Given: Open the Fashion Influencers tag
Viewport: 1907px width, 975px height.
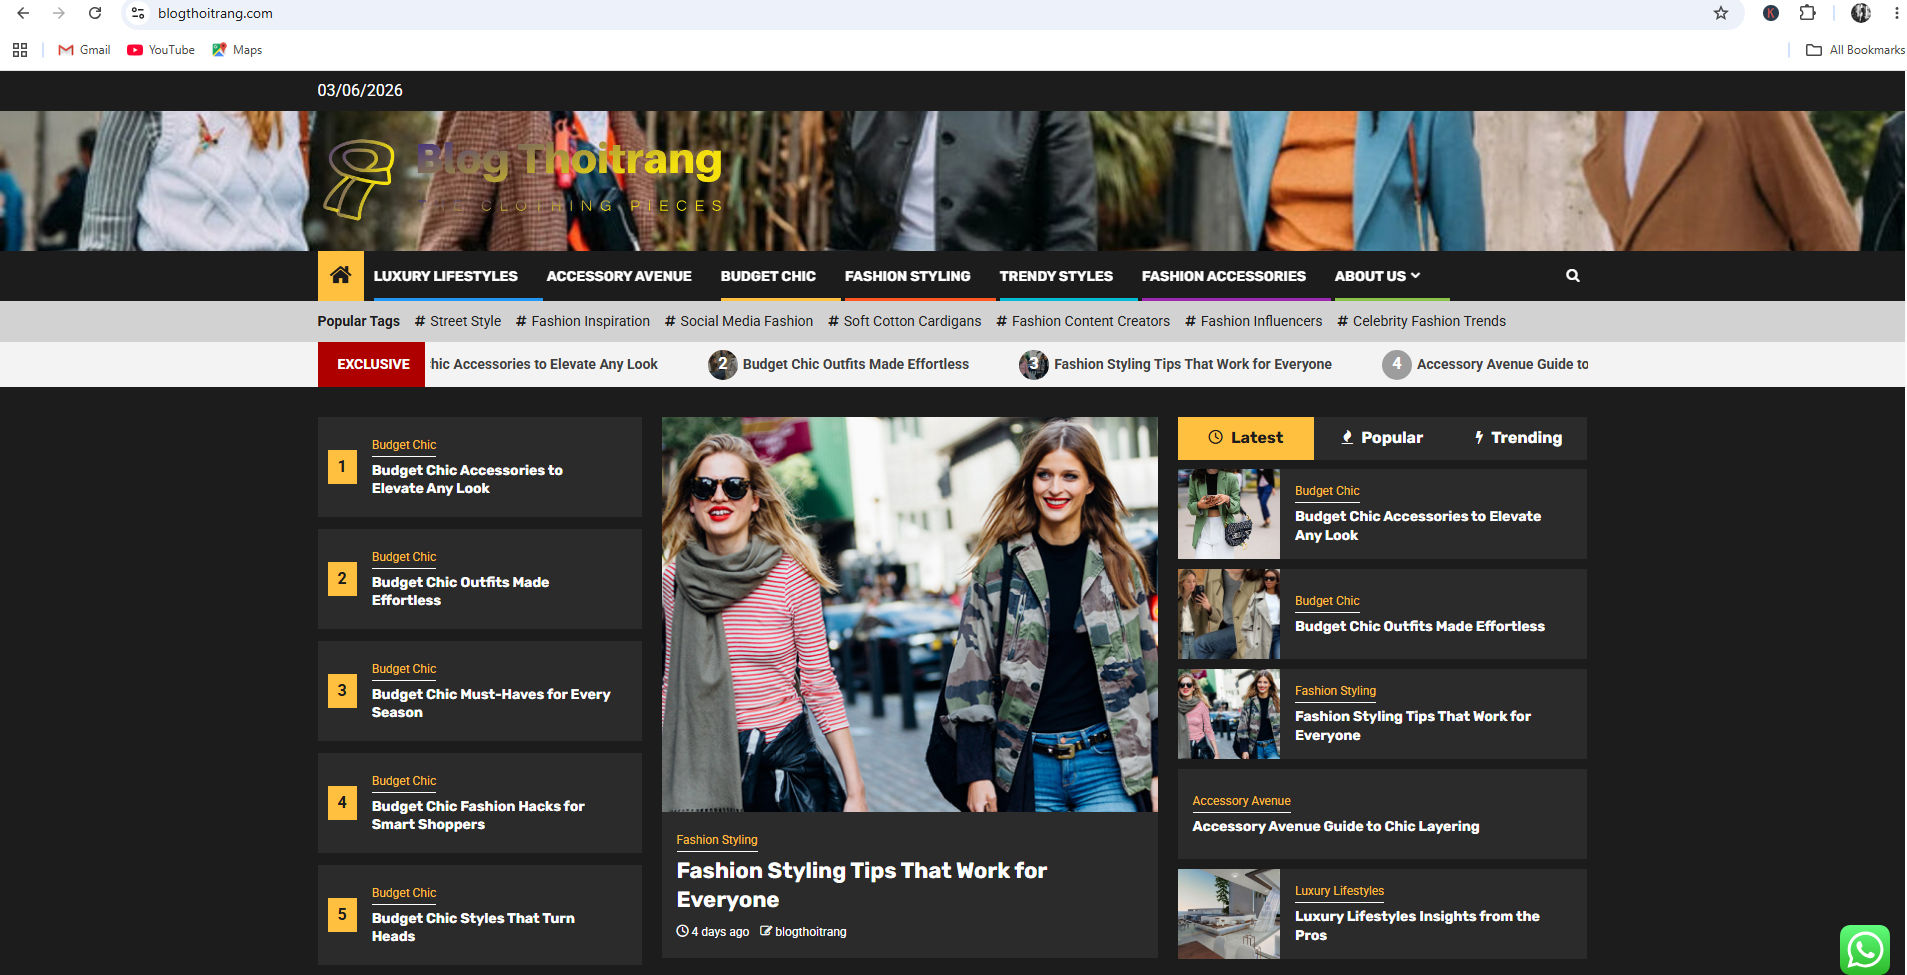Looking at the screenshot, I should tap(1254, 321).
